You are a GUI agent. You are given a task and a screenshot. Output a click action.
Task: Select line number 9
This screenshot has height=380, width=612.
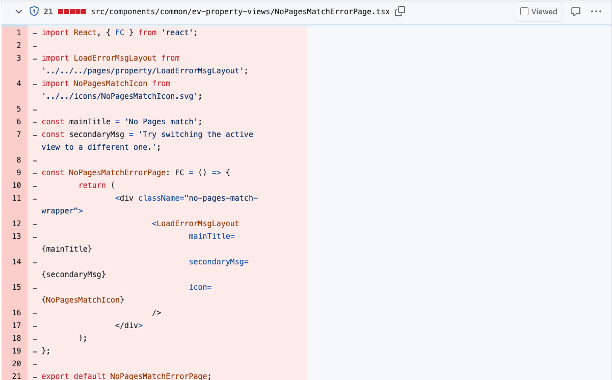(18, 172)
